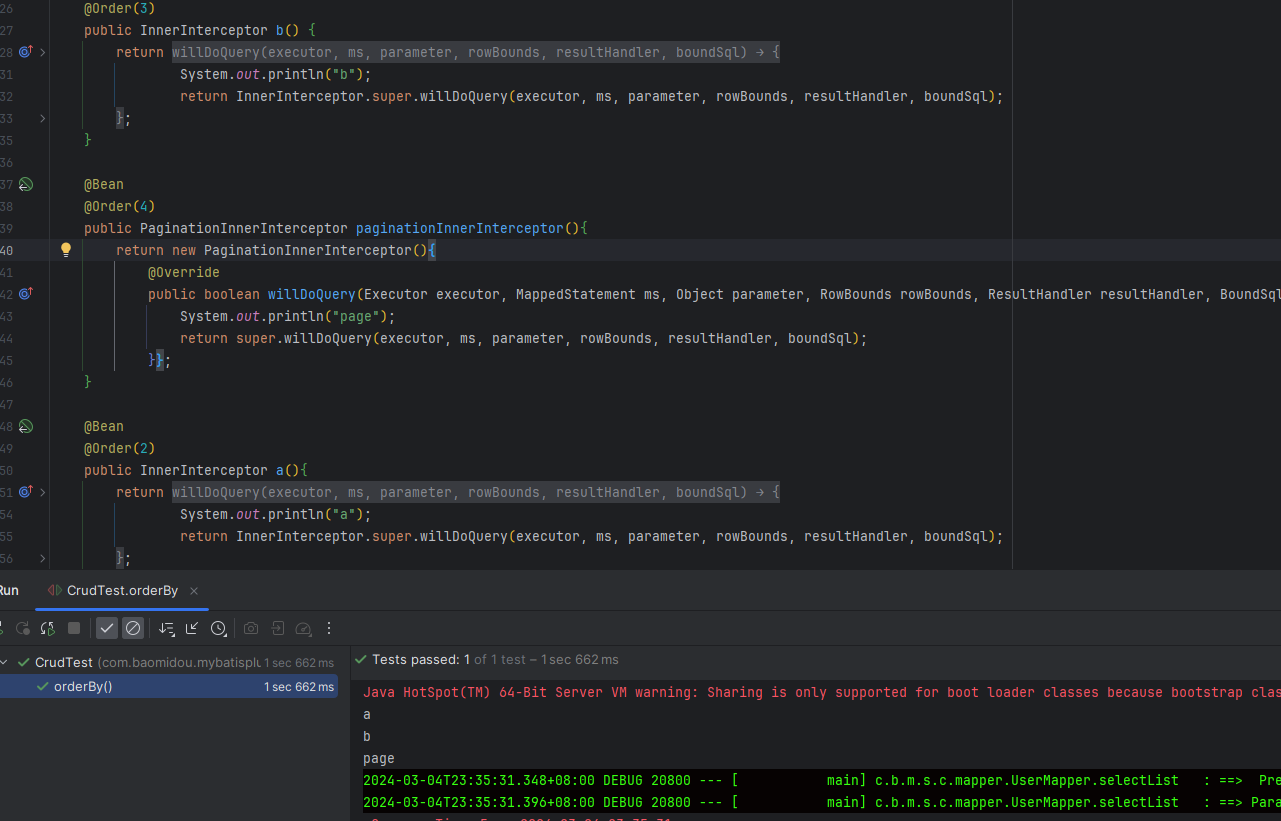This screenshot has height=821, width=1281.
Task: Open the test history clock icon
Action: point(218,628)
